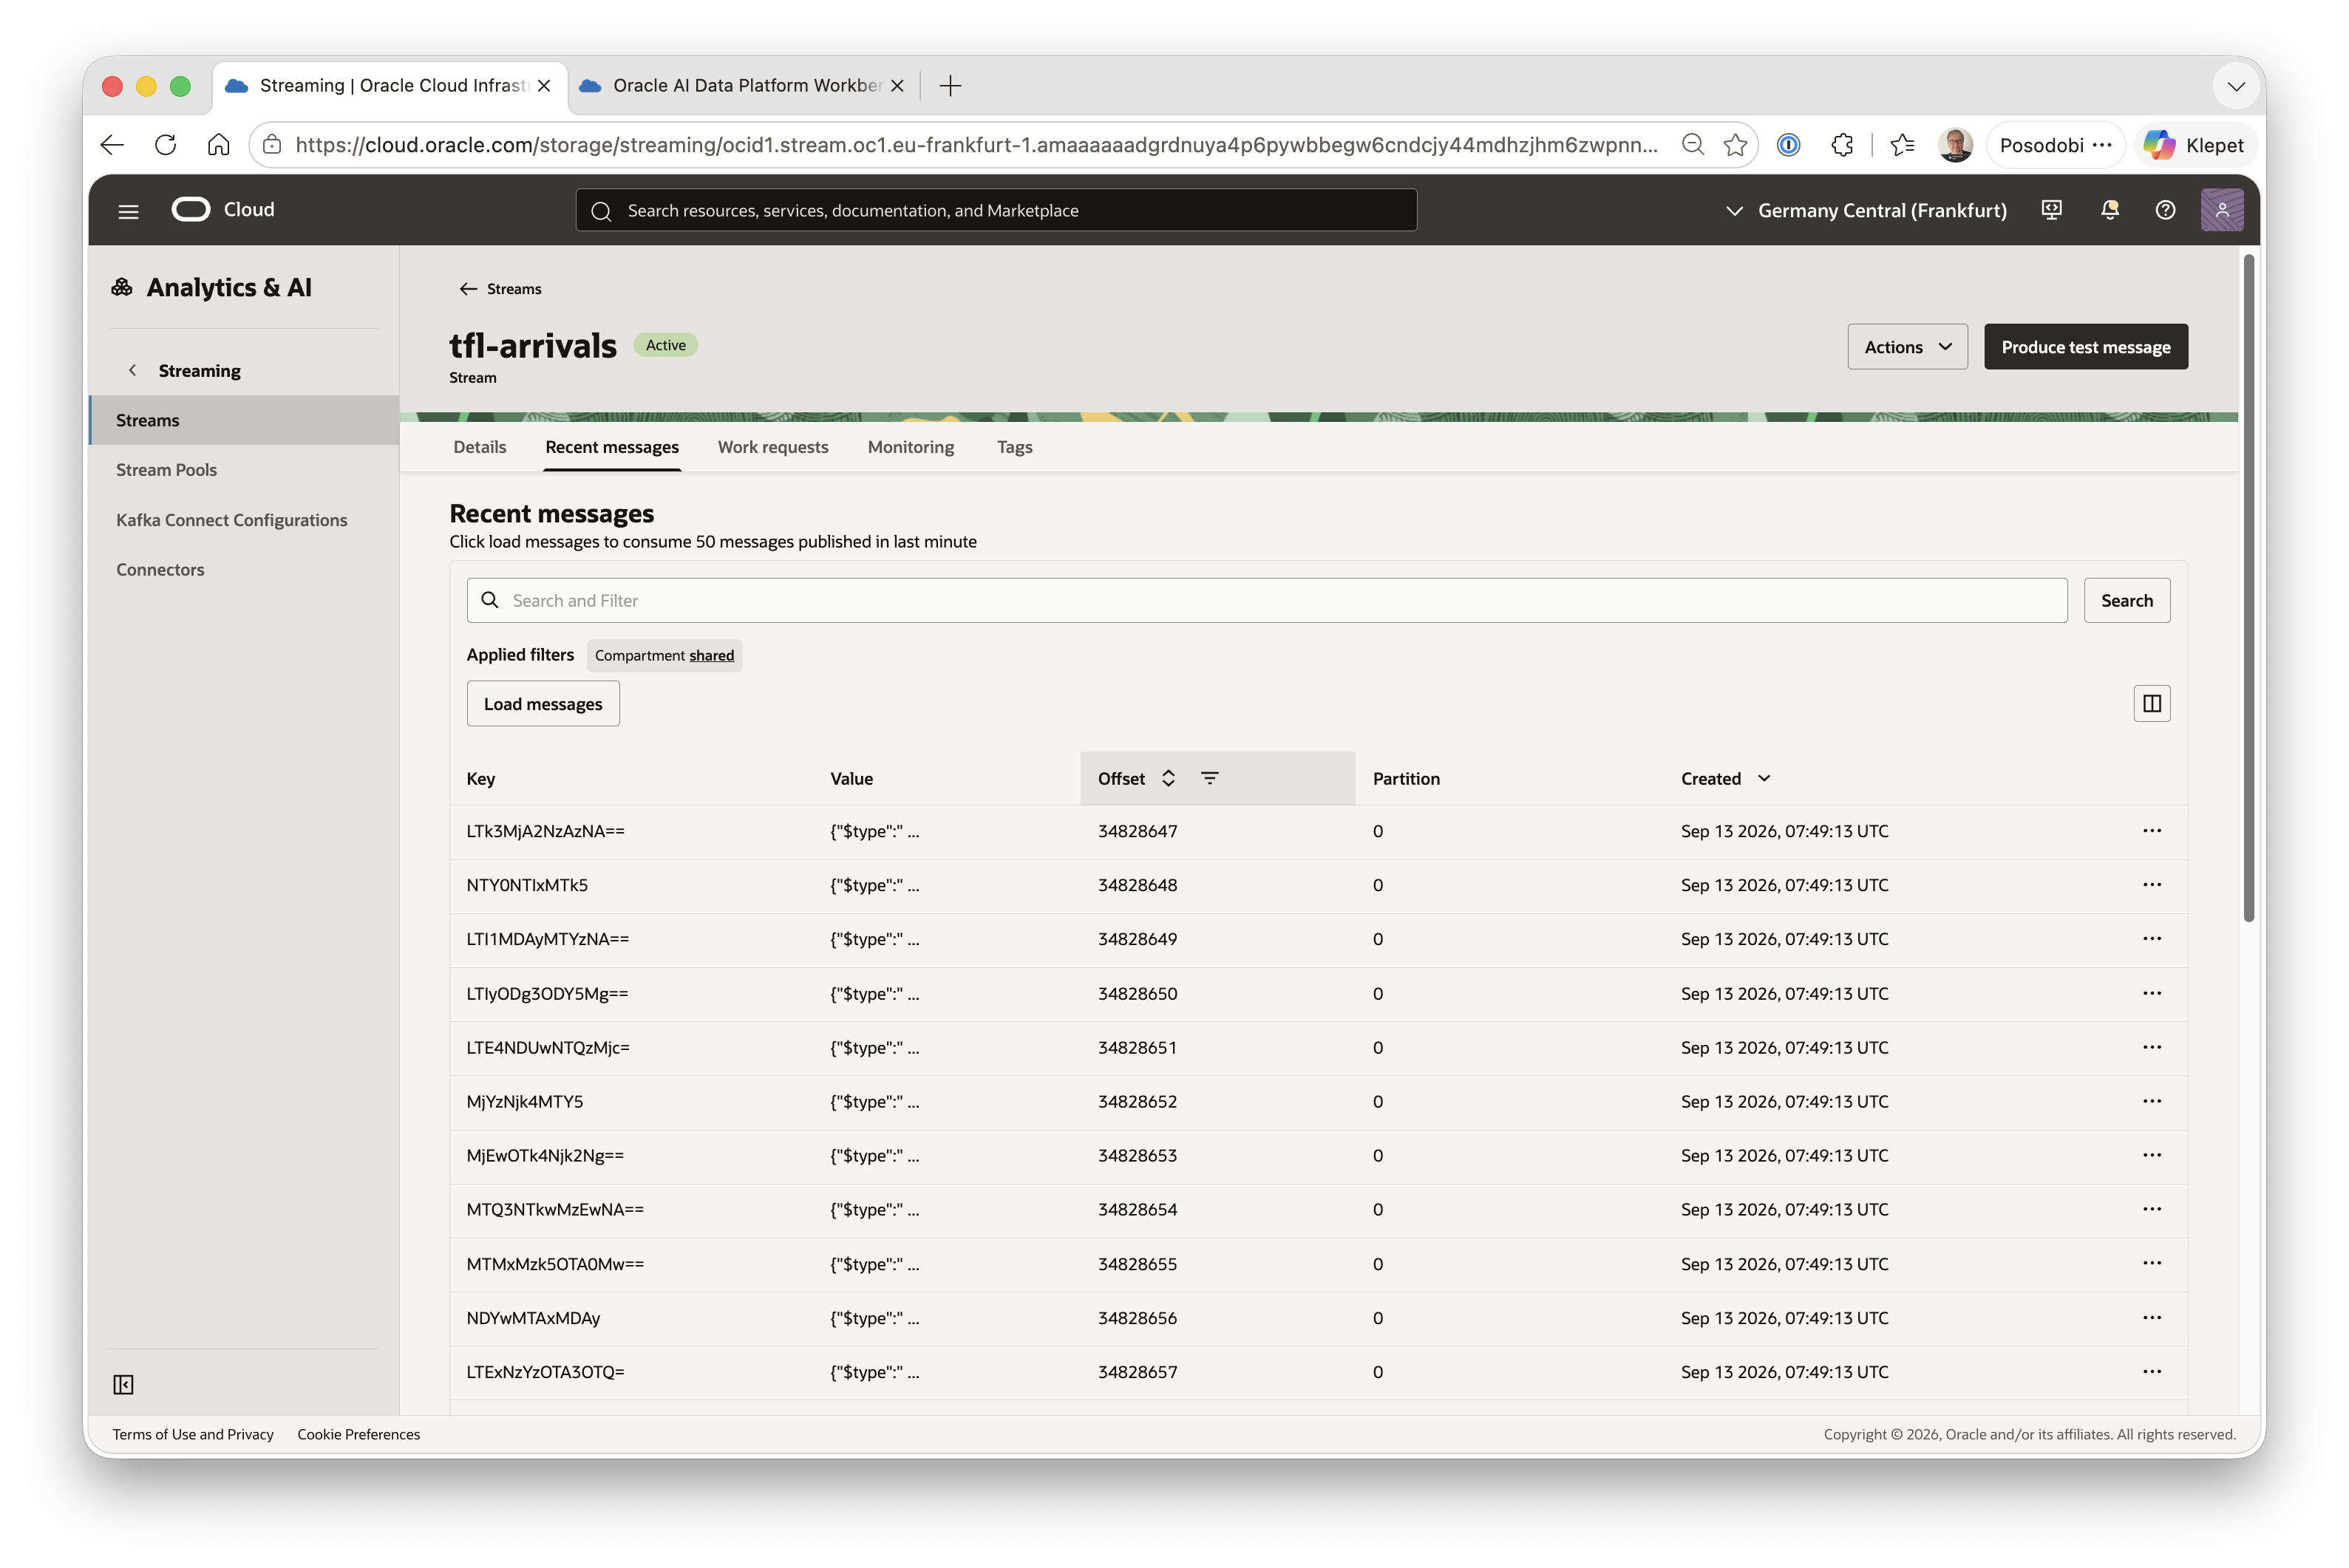Click the global search resources field

pyautogui.click(x=996, y=210)
